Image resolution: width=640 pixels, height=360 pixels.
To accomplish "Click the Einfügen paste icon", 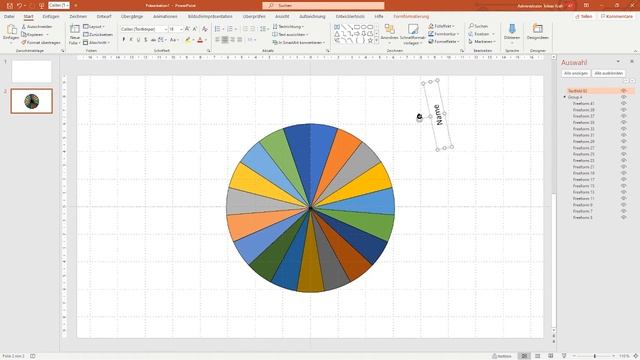I will click(x=11, y=30).
